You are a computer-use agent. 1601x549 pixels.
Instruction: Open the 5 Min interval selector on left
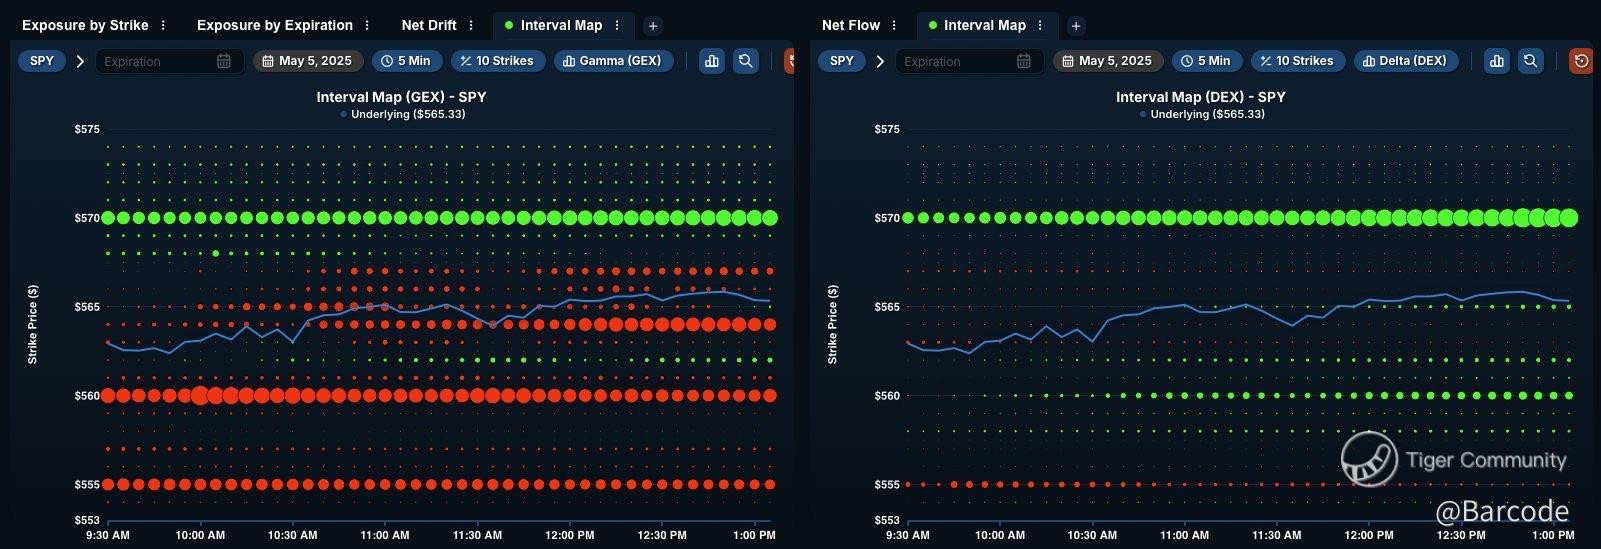pyautogui.click(x=405, y=61)
